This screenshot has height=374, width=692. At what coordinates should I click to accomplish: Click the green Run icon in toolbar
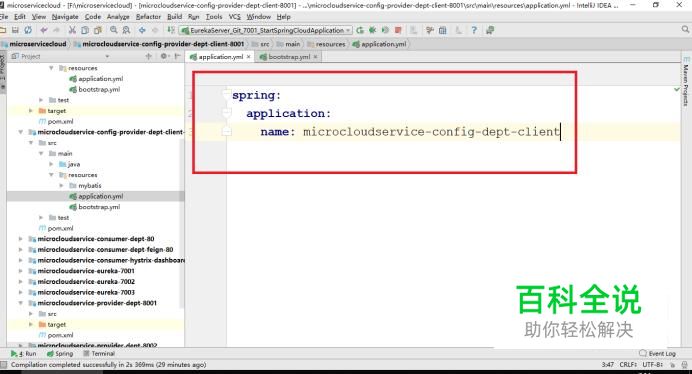(x=360, y=30)
